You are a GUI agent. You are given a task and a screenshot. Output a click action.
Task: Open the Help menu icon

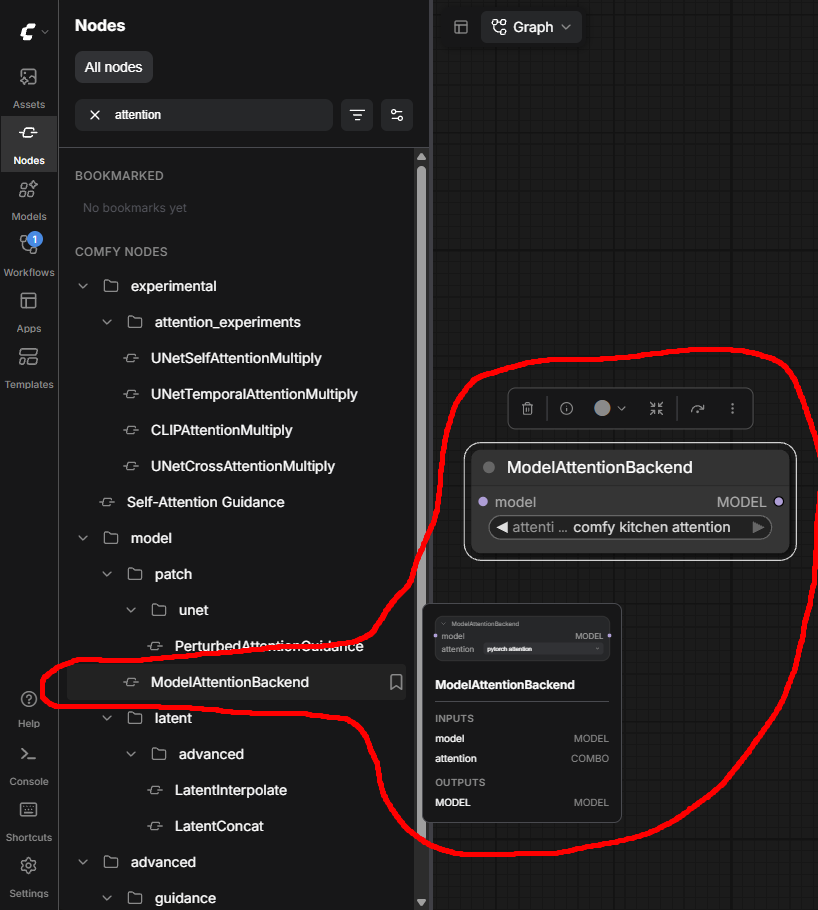(x=28, y=699)
